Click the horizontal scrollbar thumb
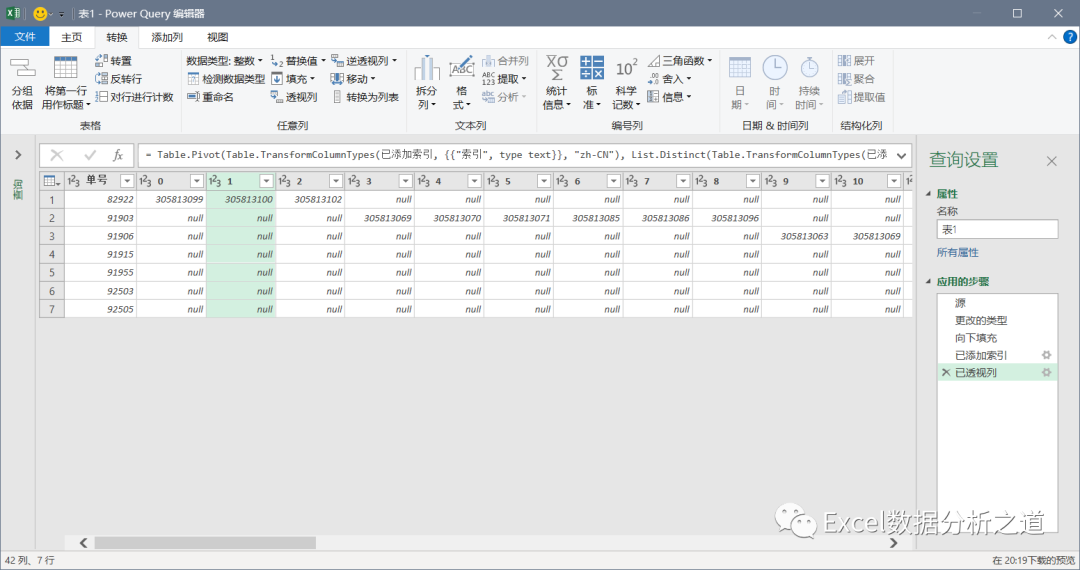Viewport: 1080px width, 570px height. point(205,543)
